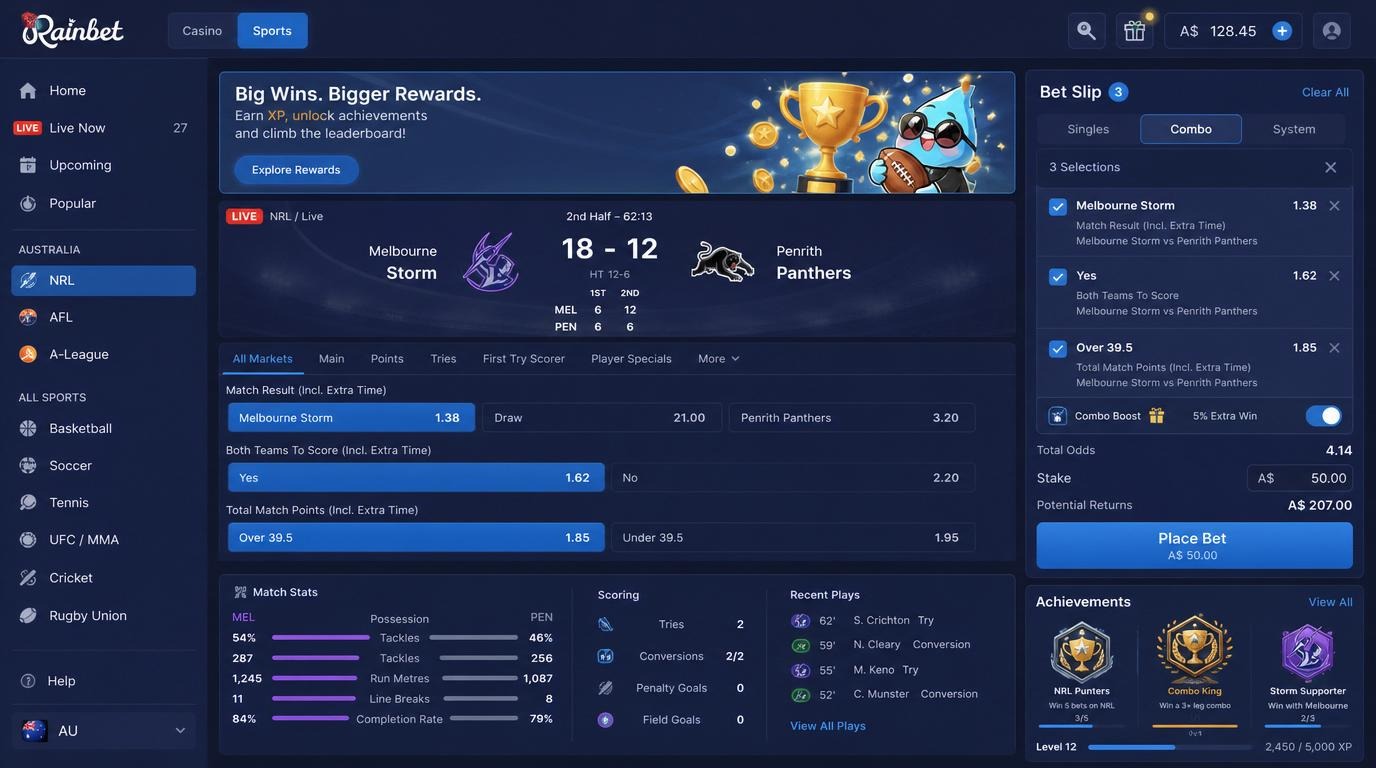Click the Rainbet logo
This screenshot has height=768, width=1376.
click(x=73, y=31)
